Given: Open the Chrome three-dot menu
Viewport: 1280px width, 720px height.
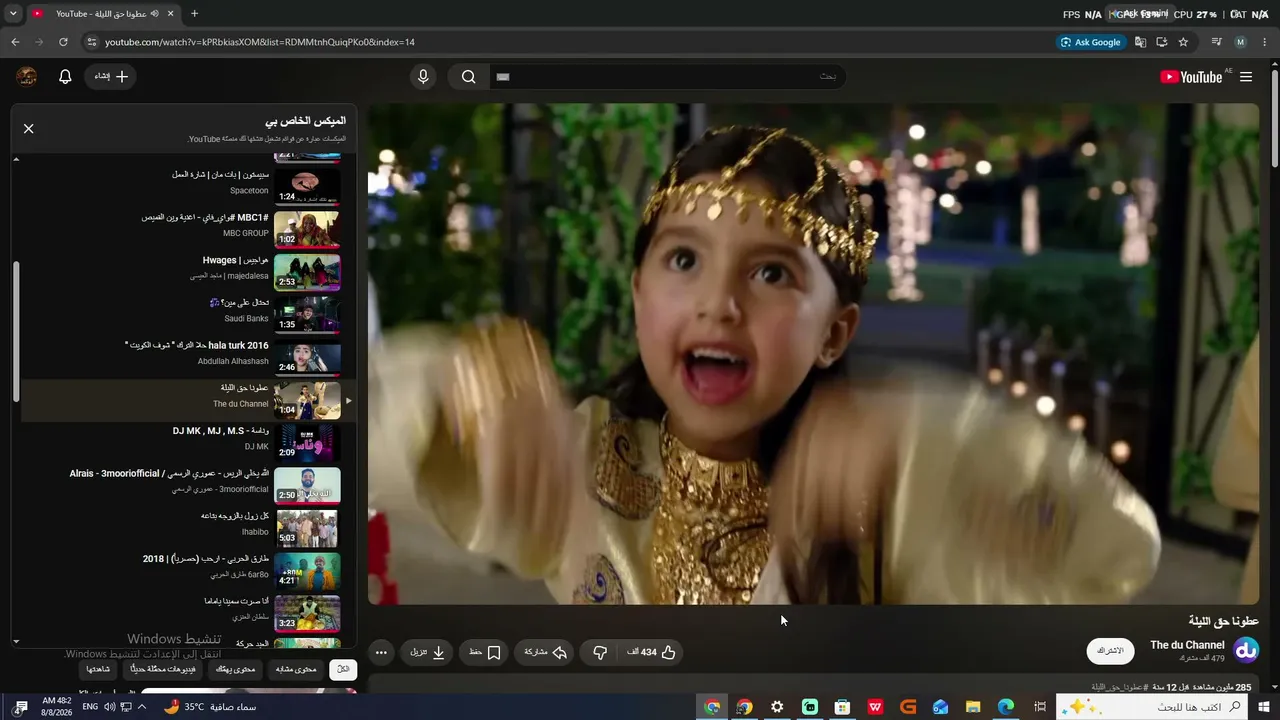Looking at the screenshot, I should tap(1265, 42).
